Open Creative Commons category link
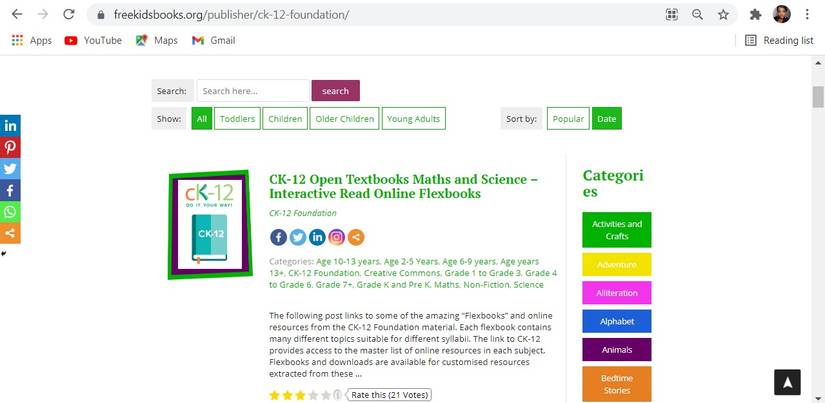This screenshot has width=825, height=403. [403, 273]
